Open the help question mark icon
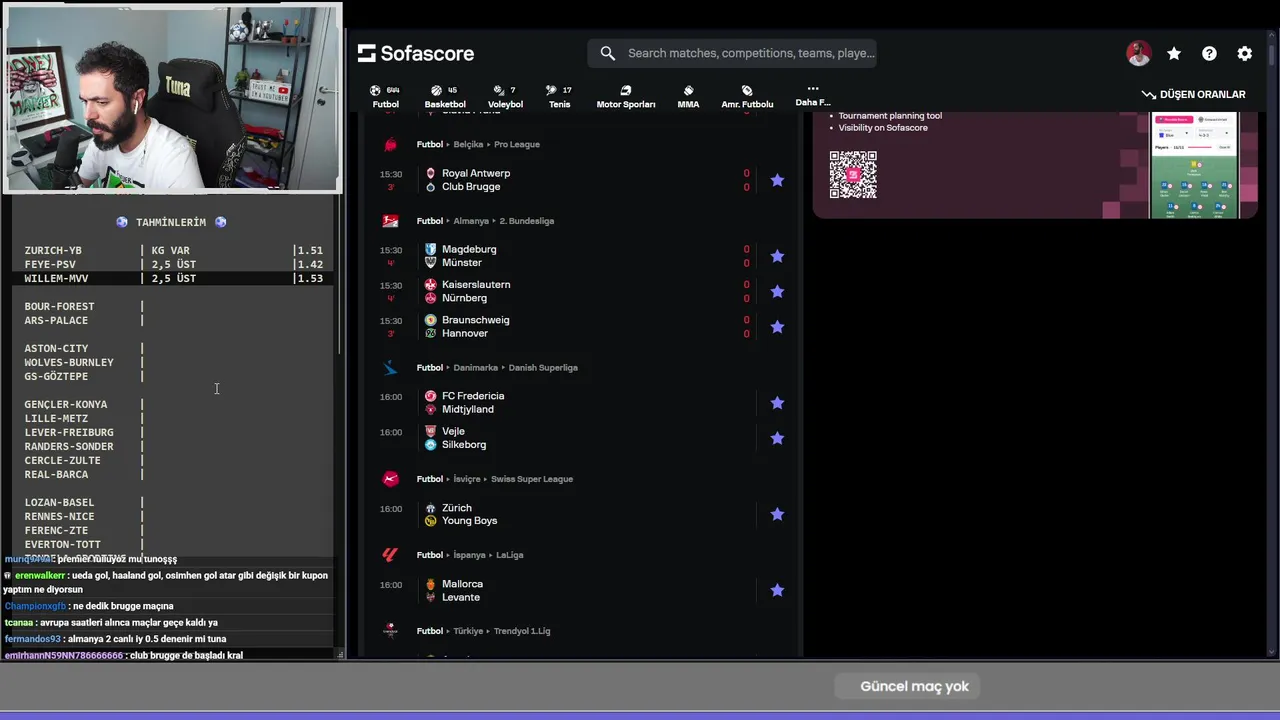 1209,54
